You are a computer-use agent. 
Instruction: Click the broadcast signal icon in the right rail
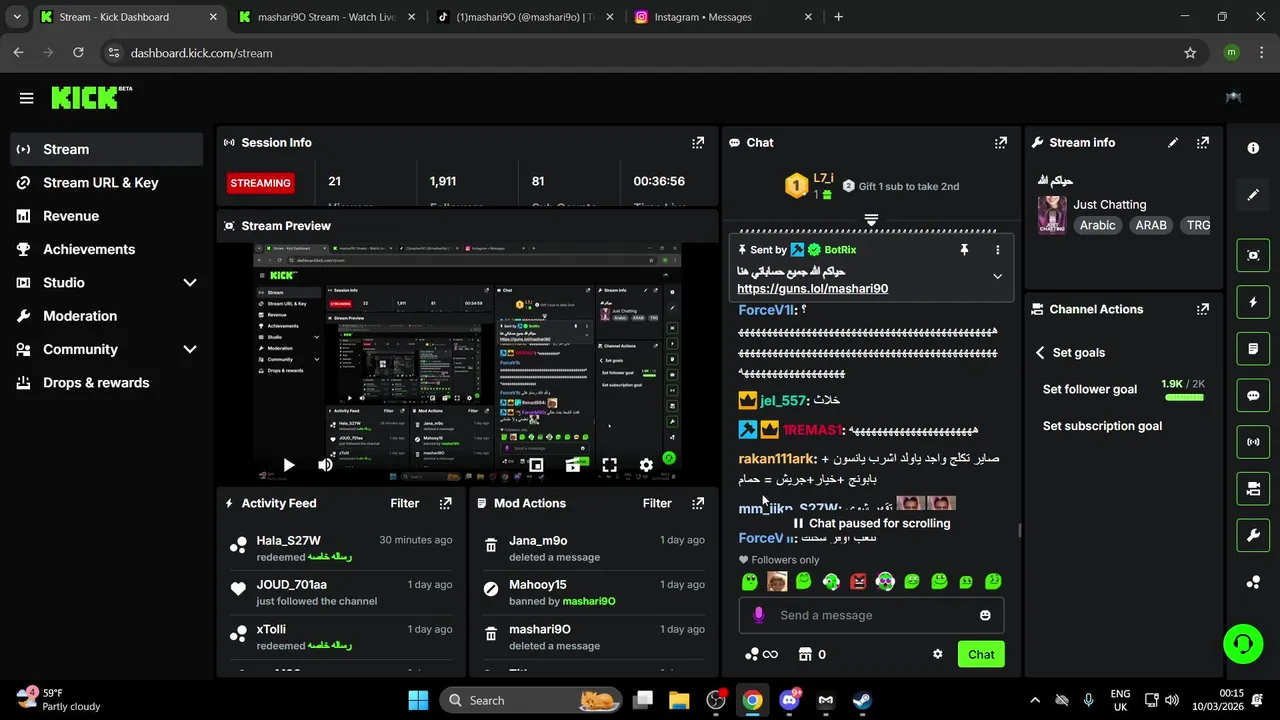pos(1253,442)
